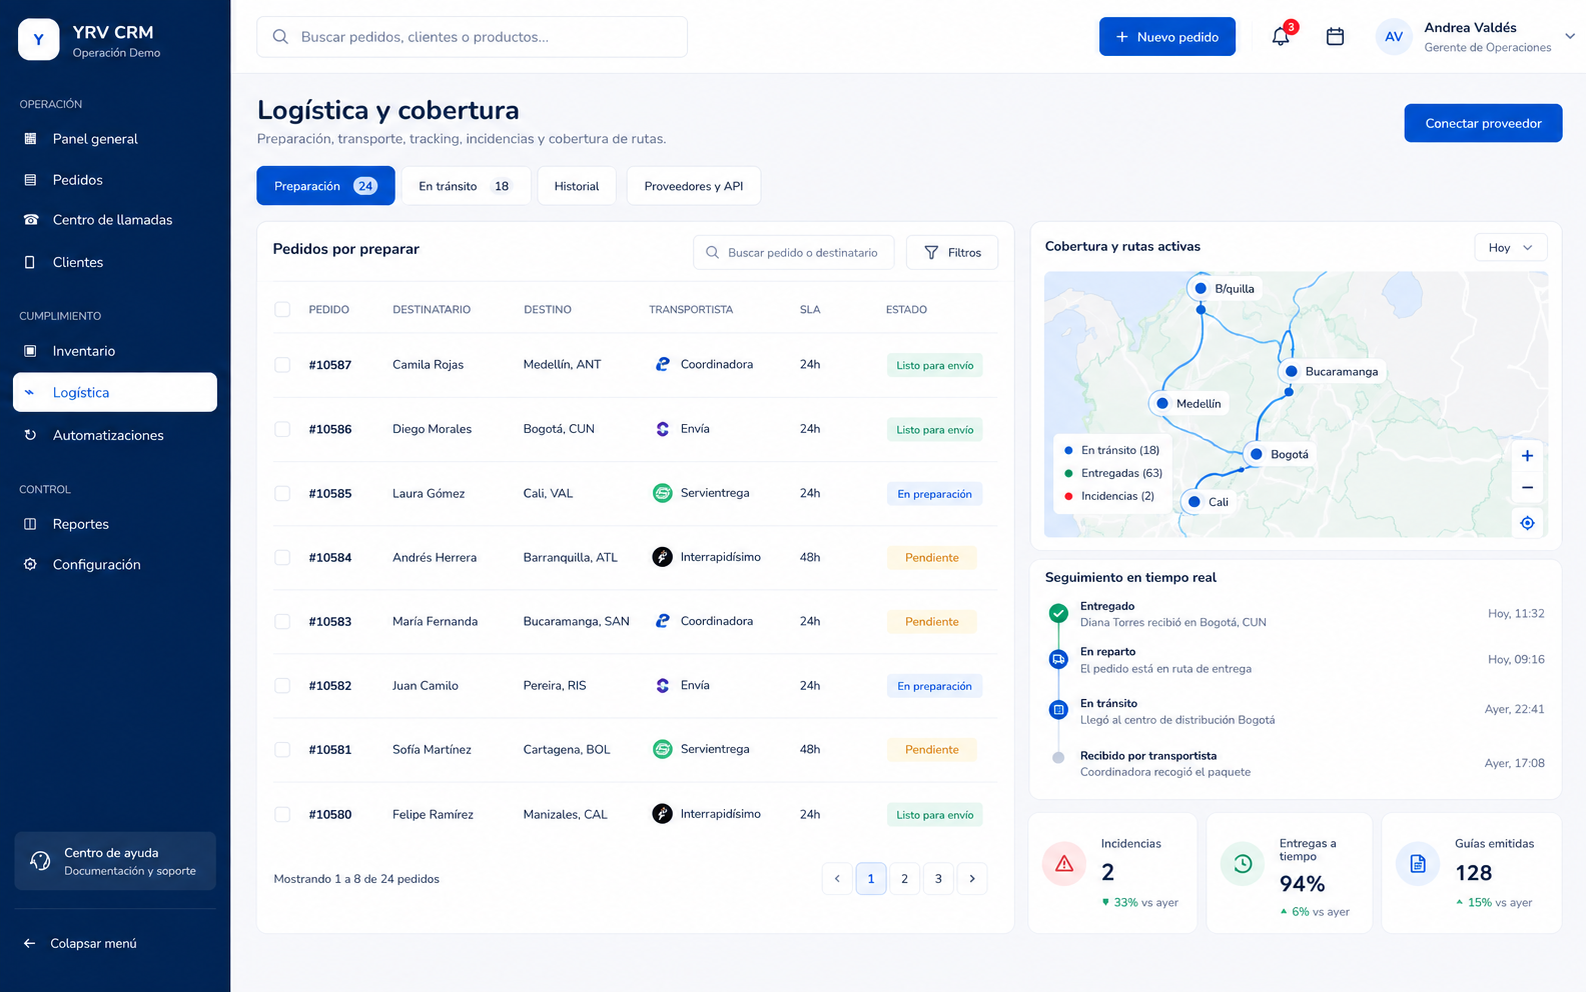The height and width of the screenshot is (992, 1586).
Task: Click the AV user avatar
Action: [1394, 37]
